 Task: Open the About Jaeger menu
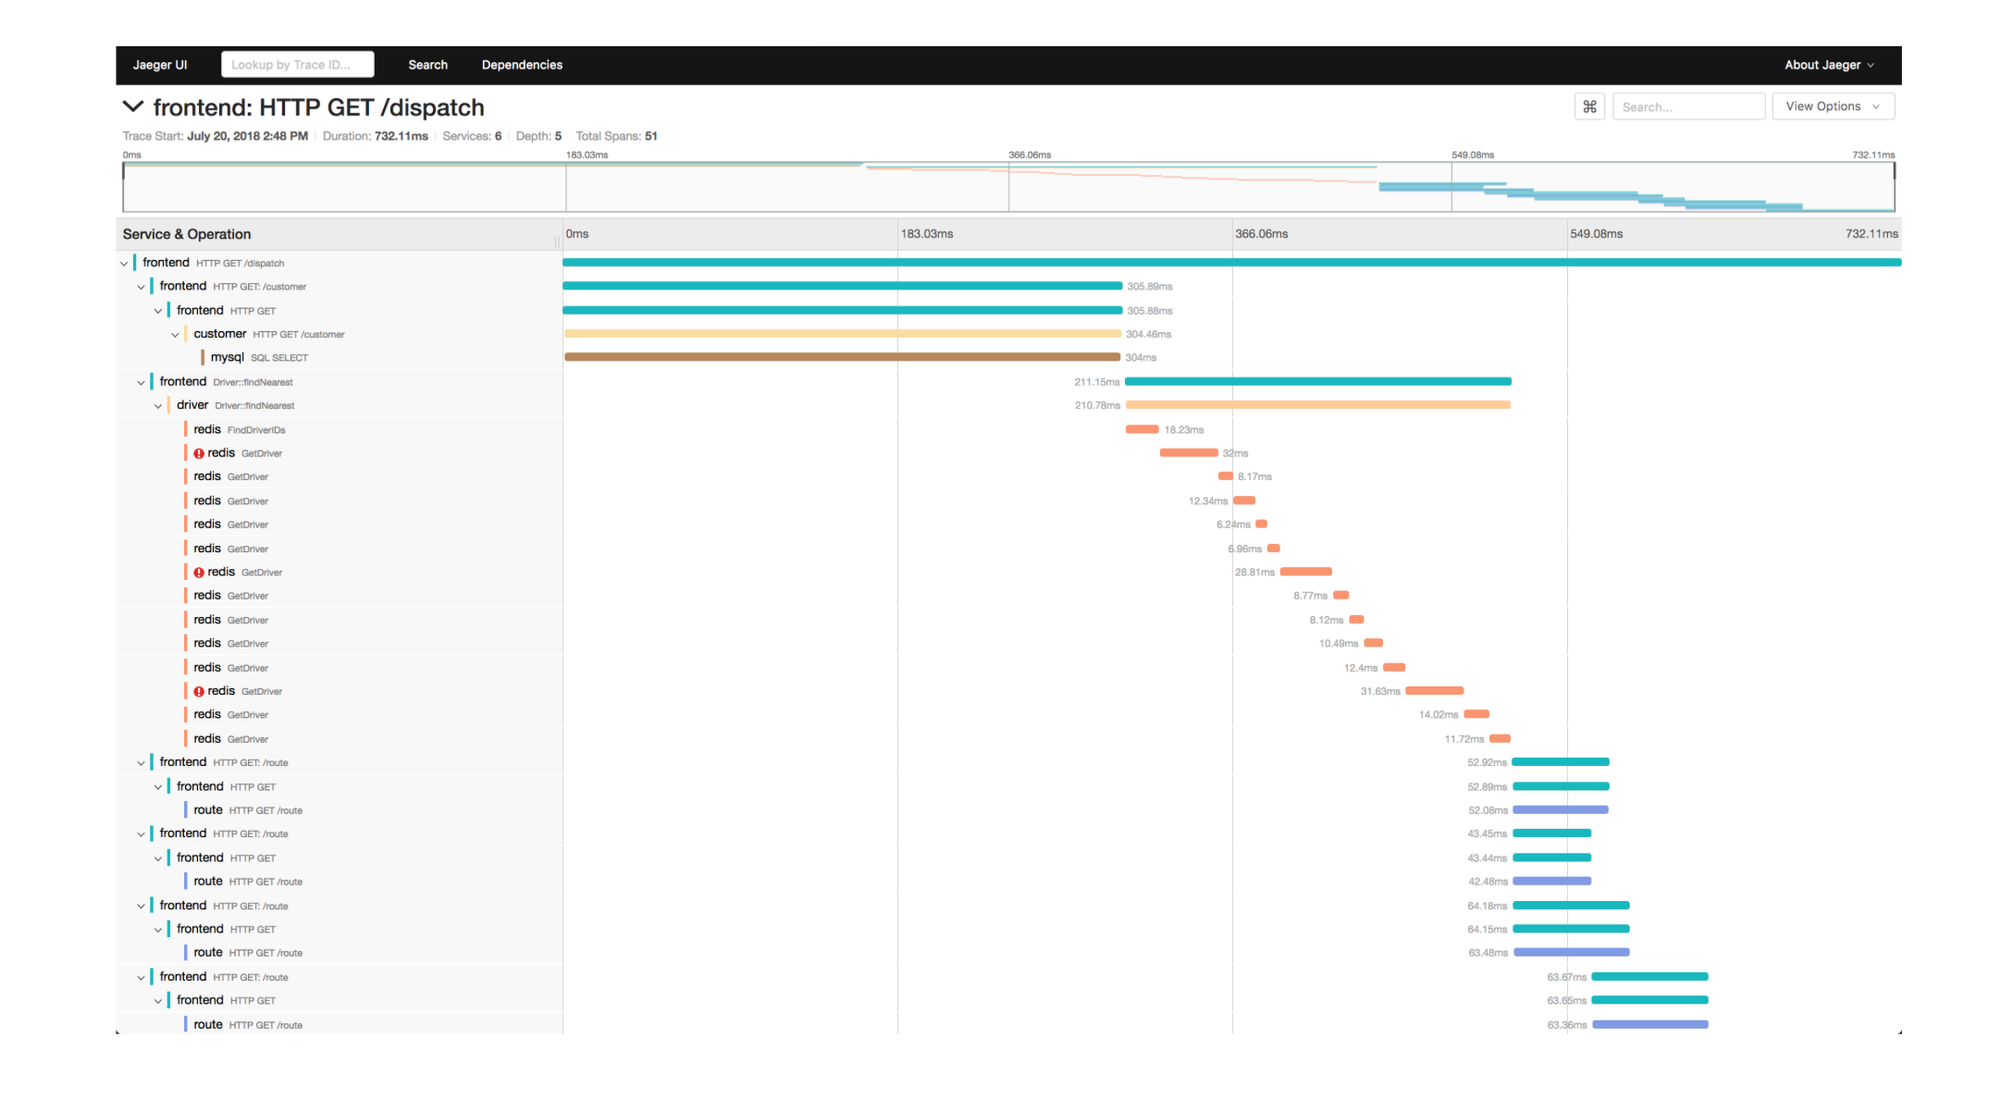coord(1828,65)
